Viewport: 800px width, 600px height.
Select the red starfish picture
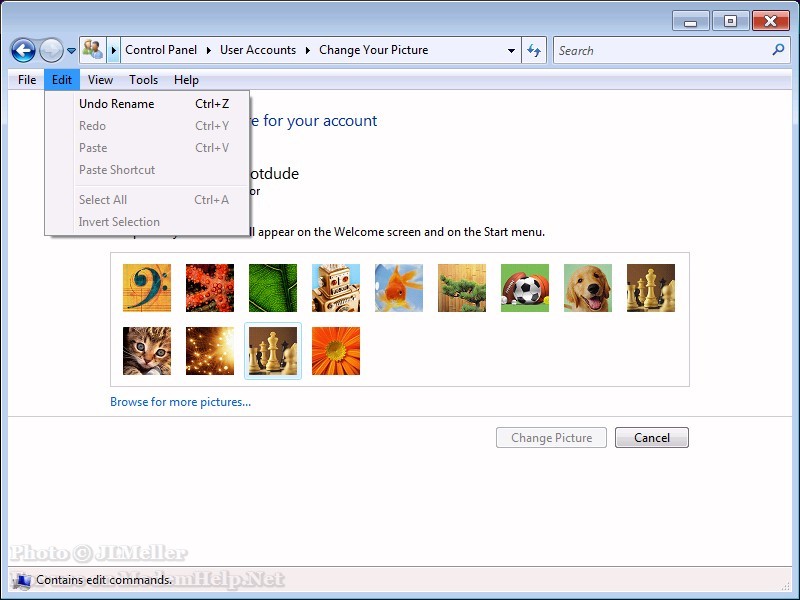[210, 288]
